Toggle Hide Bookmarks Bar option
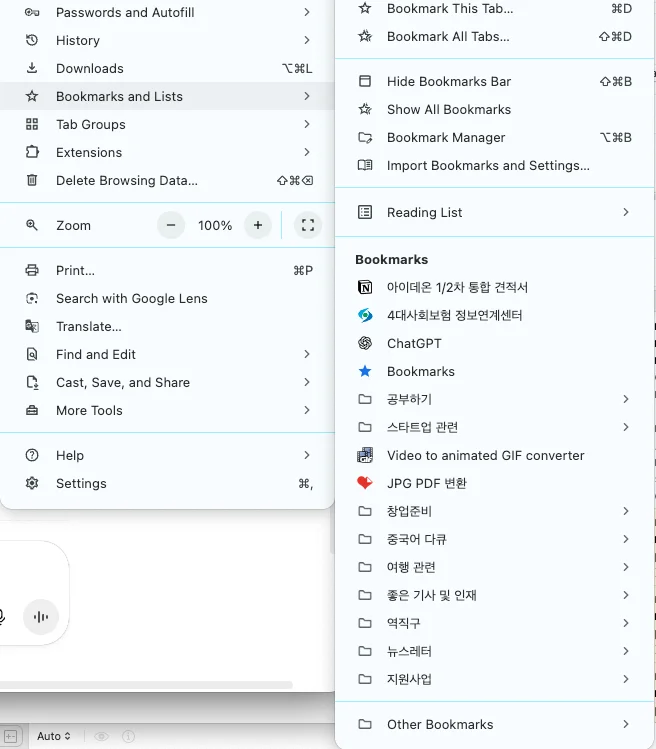This screenshot has height=749, width=656. pyautogui.click(x=448, y=81)
